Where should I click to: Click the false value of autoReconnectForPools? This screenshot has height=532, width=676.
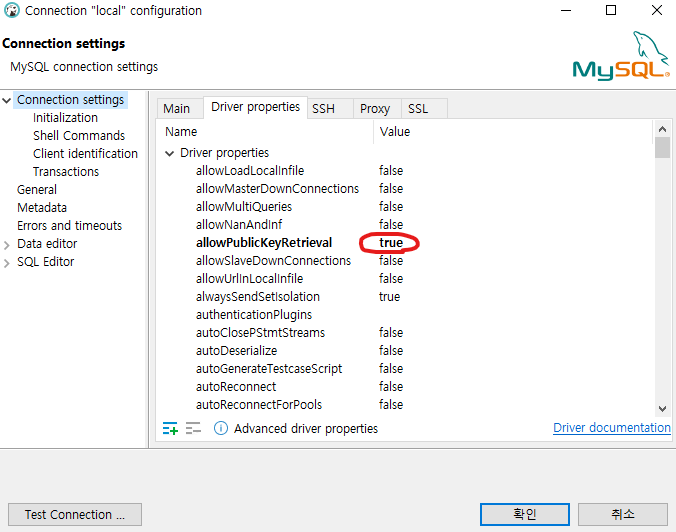[391, 405]
